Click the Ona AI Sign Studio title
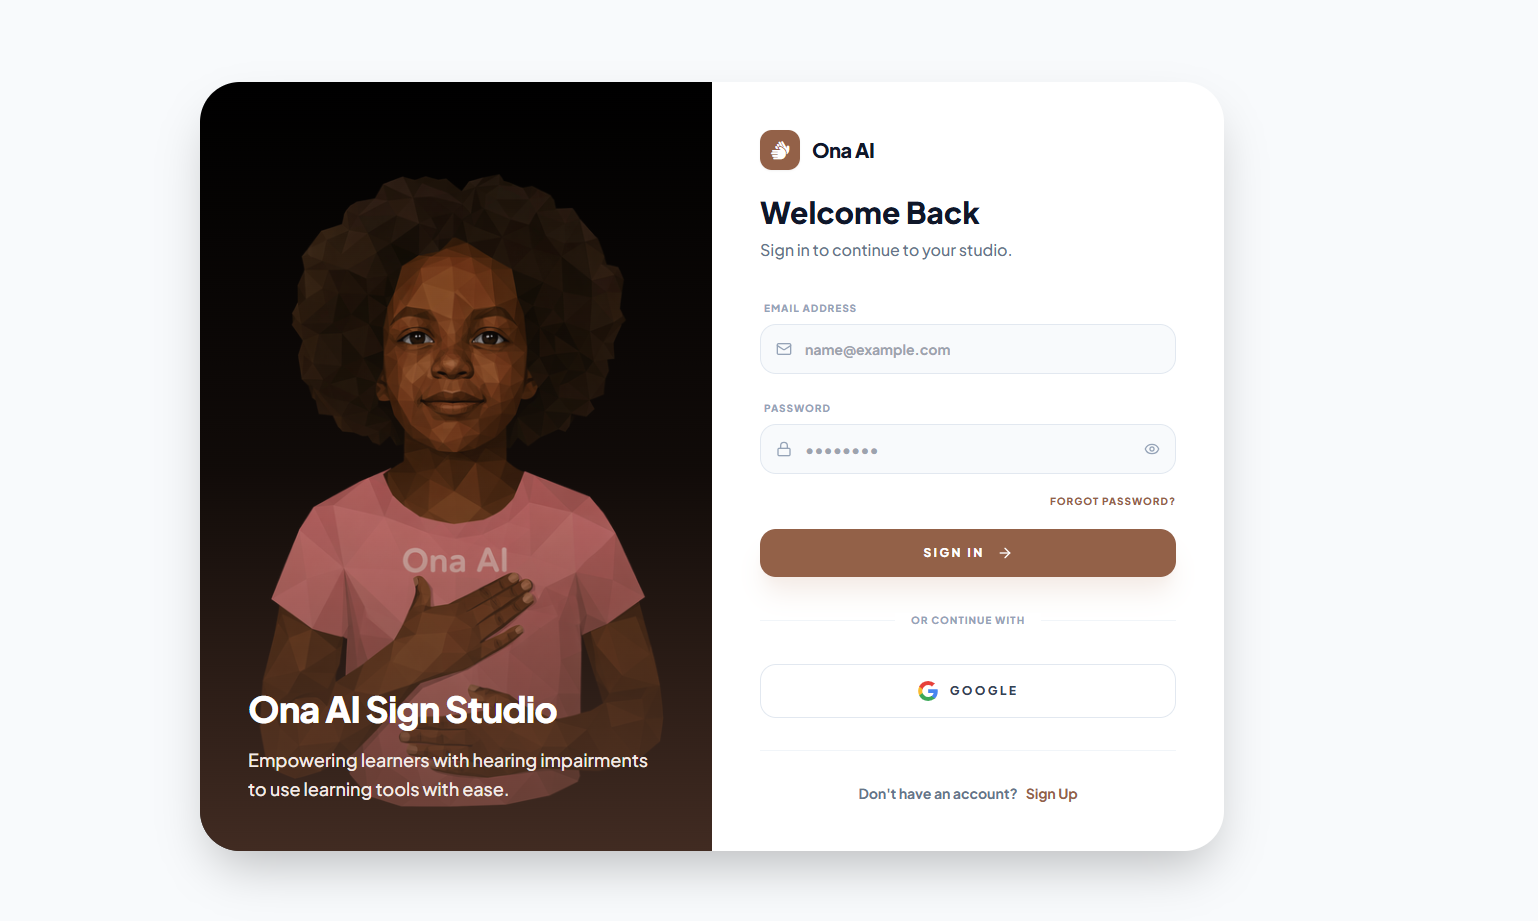 pyautogui.click(x=402, y=710)
